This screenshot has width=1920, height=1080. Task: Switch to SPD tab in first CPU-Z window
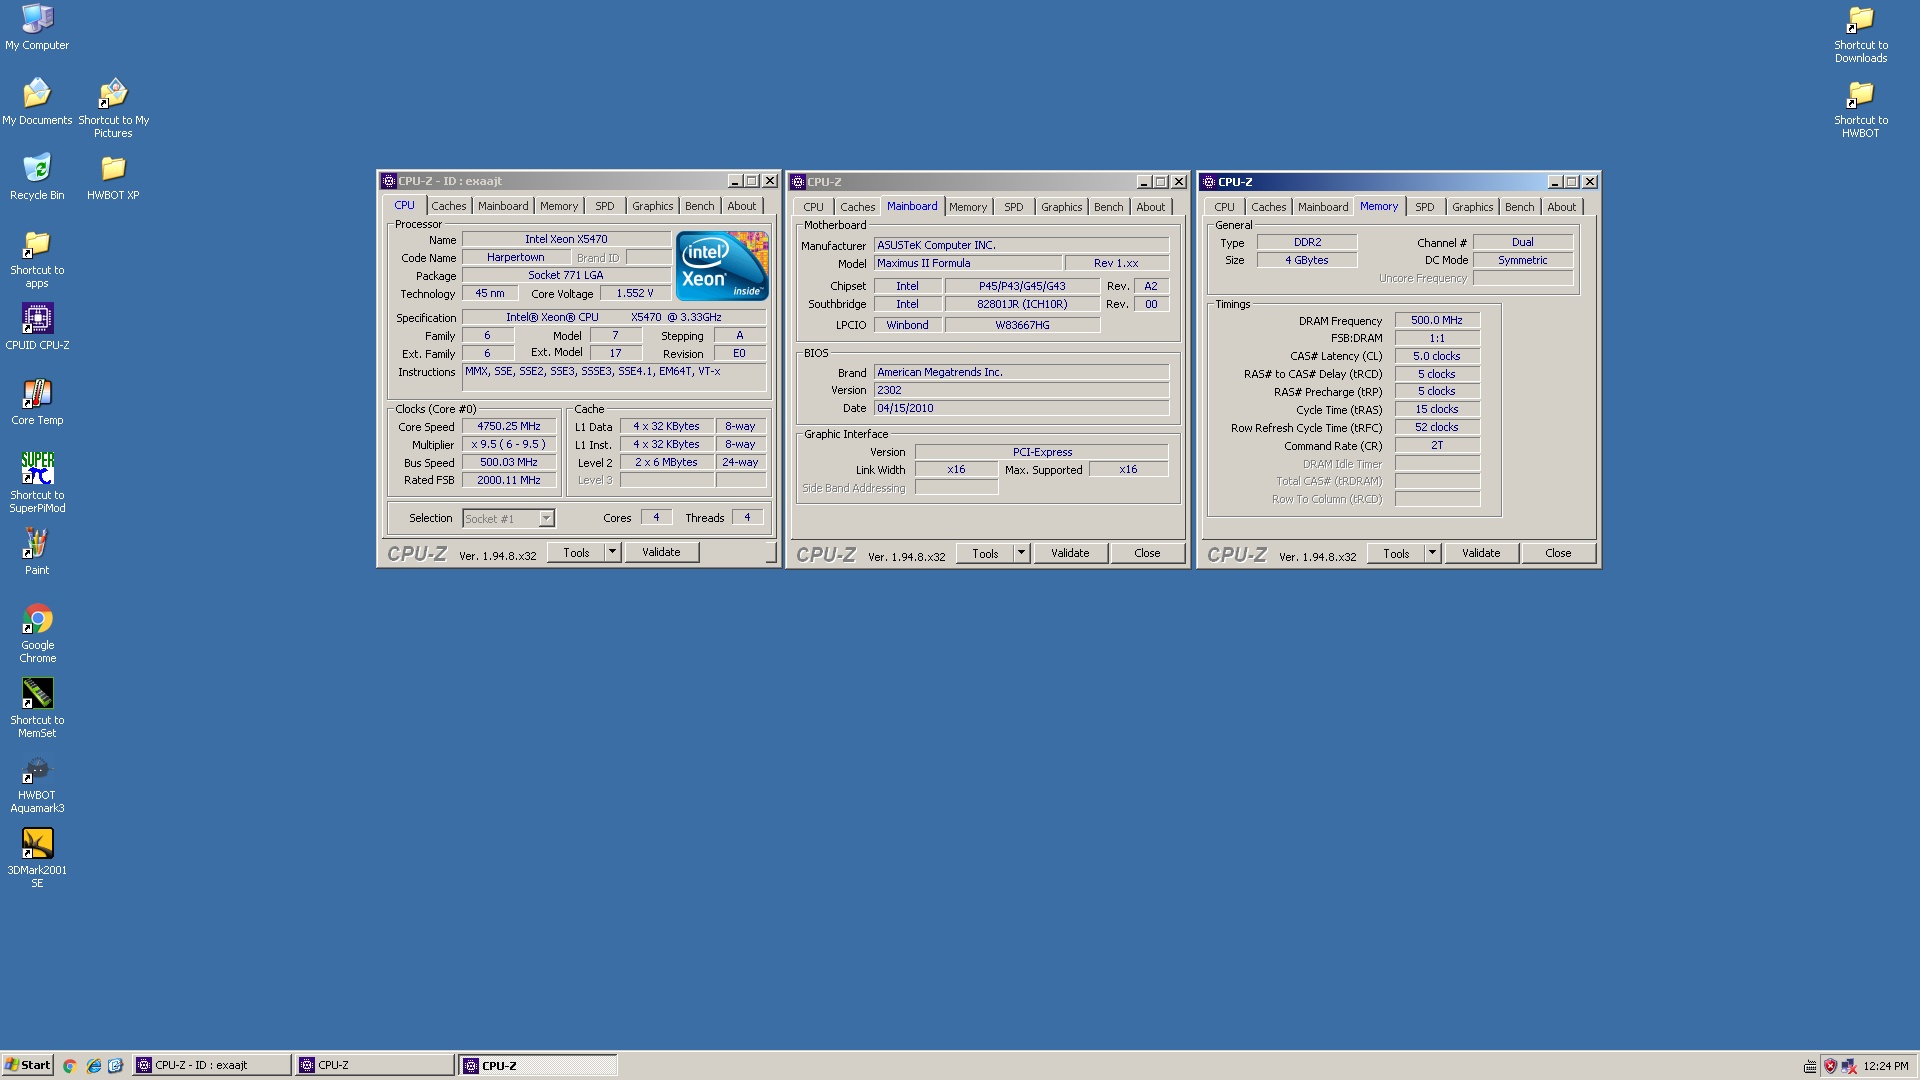click(605, 206)
